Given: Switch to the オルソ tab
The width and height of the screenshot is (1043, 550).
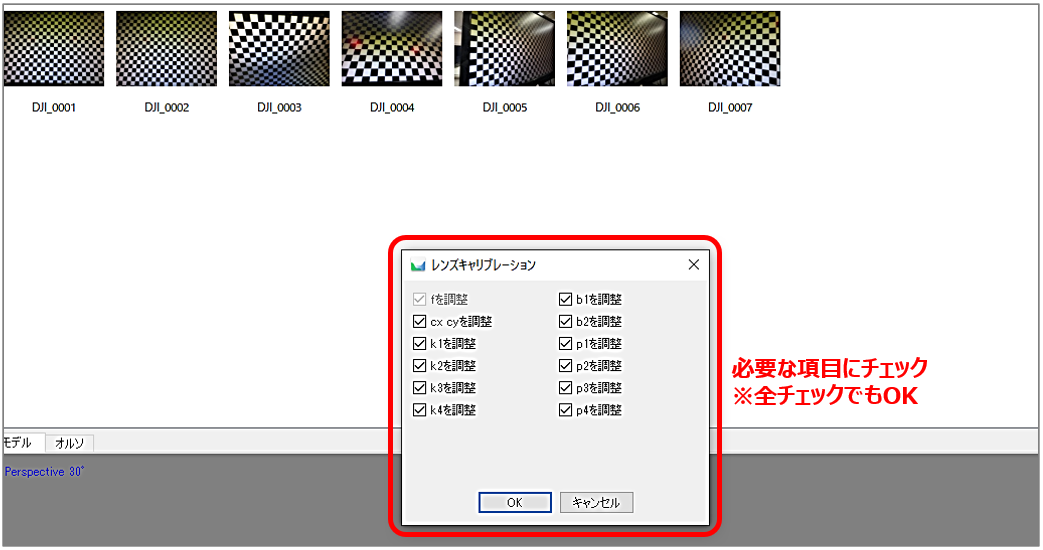Looking at the screenshot, I should point(69,444).
